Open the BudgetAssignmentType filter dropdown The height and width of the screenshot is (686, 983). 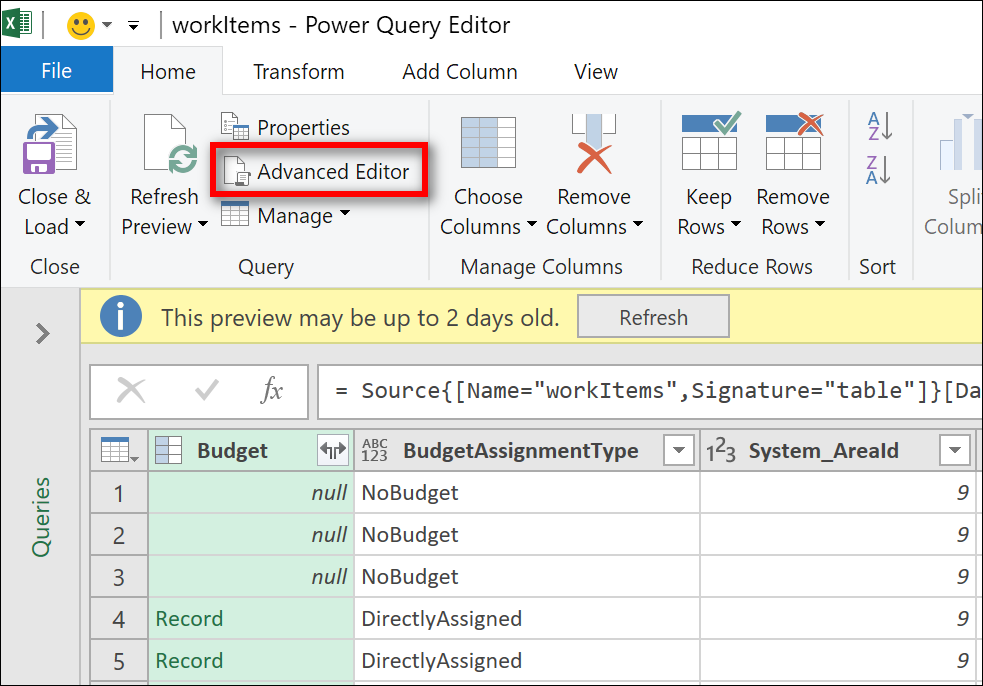[679, 450]
